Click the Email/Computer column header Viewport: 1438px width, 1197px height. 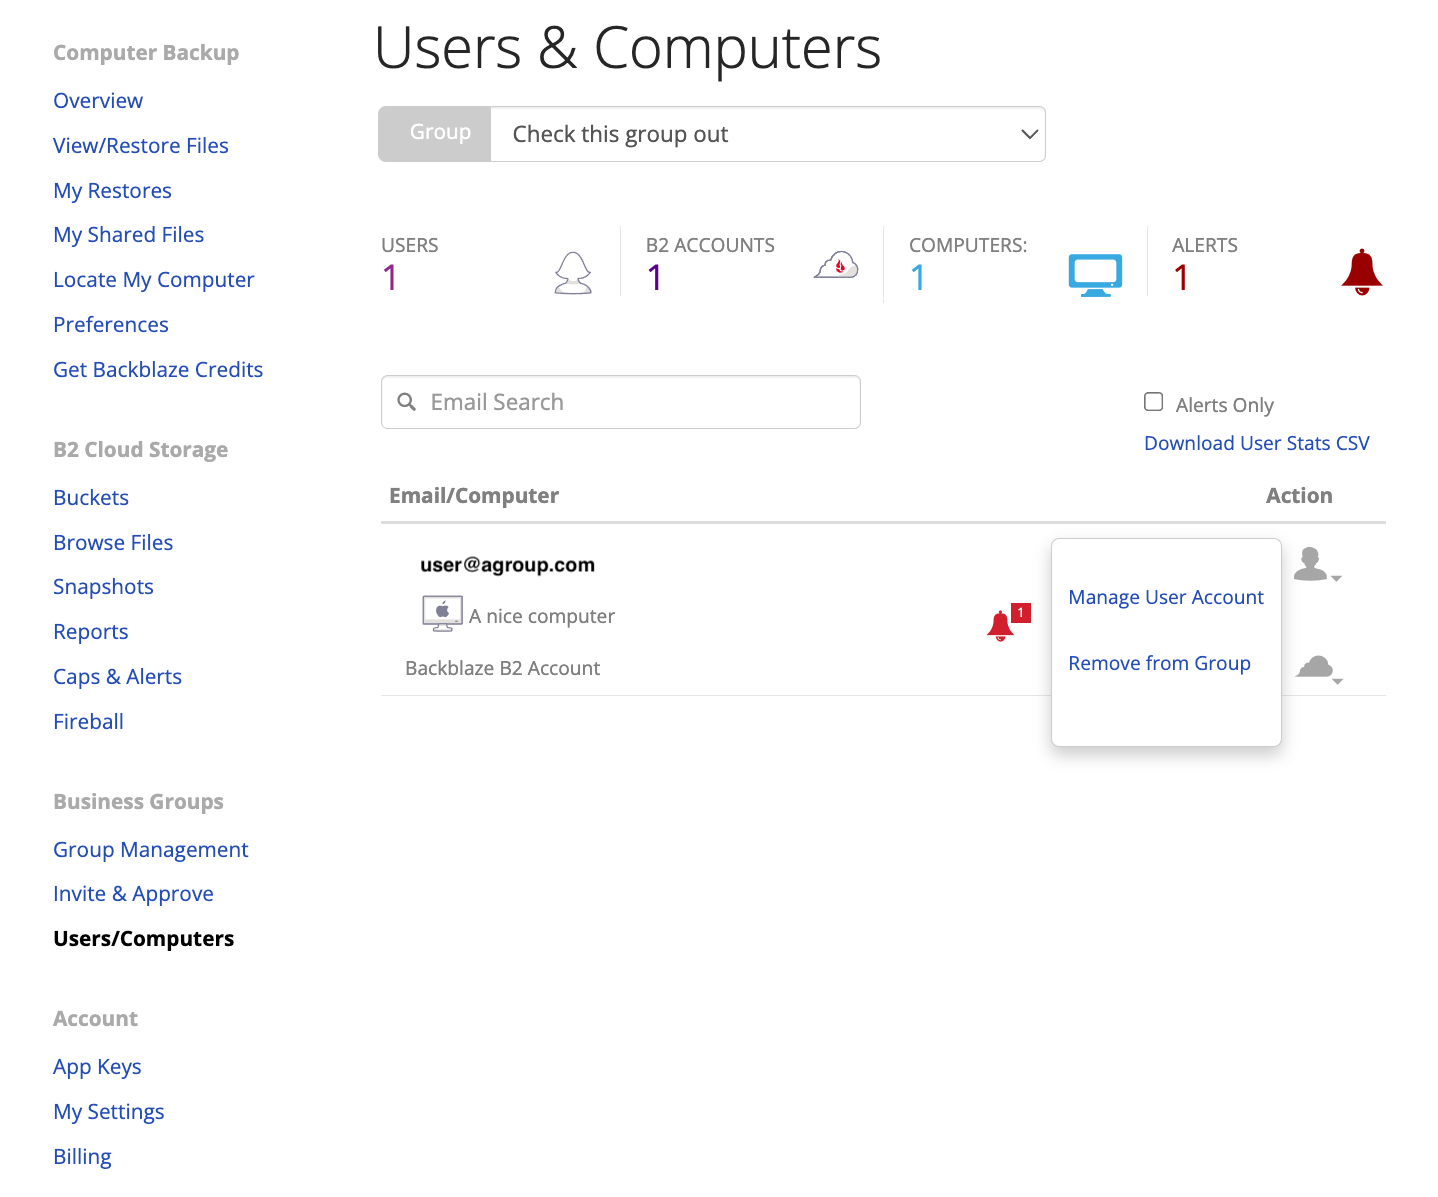click(474, 496)
